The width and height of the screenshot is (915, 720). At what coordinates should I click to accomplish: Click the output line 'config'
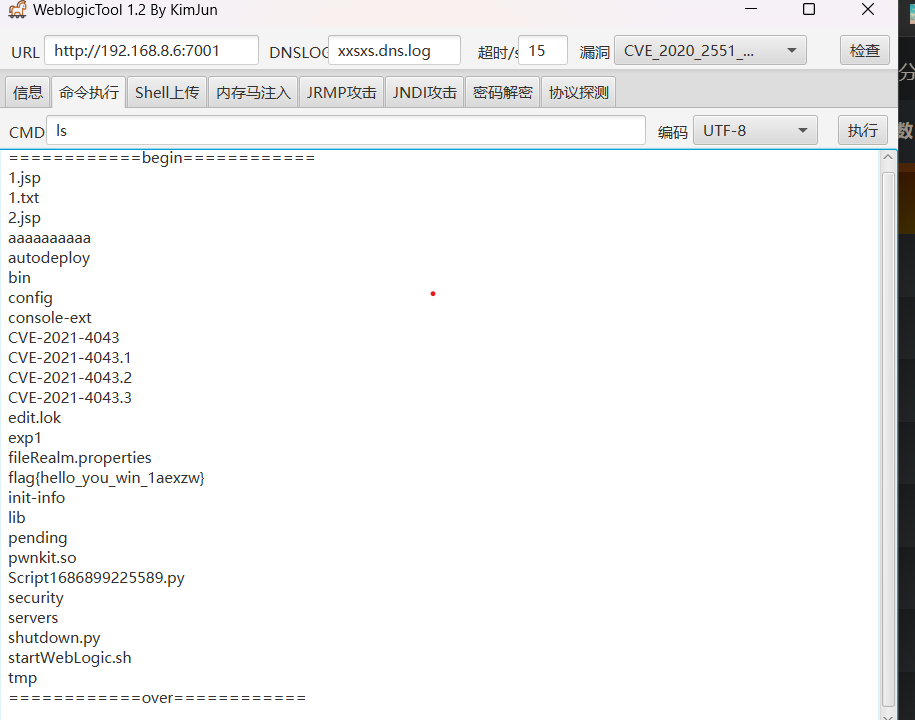(x=30, y=298)
